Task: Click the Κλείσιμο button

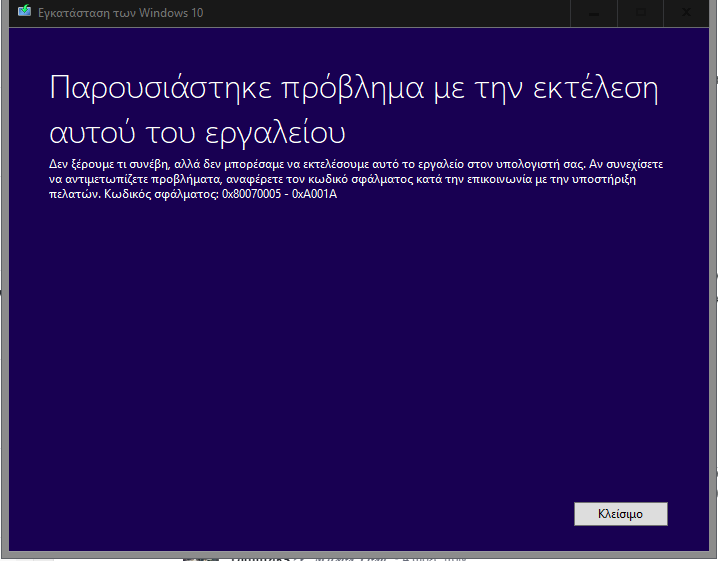Action: tap(620, 514)
